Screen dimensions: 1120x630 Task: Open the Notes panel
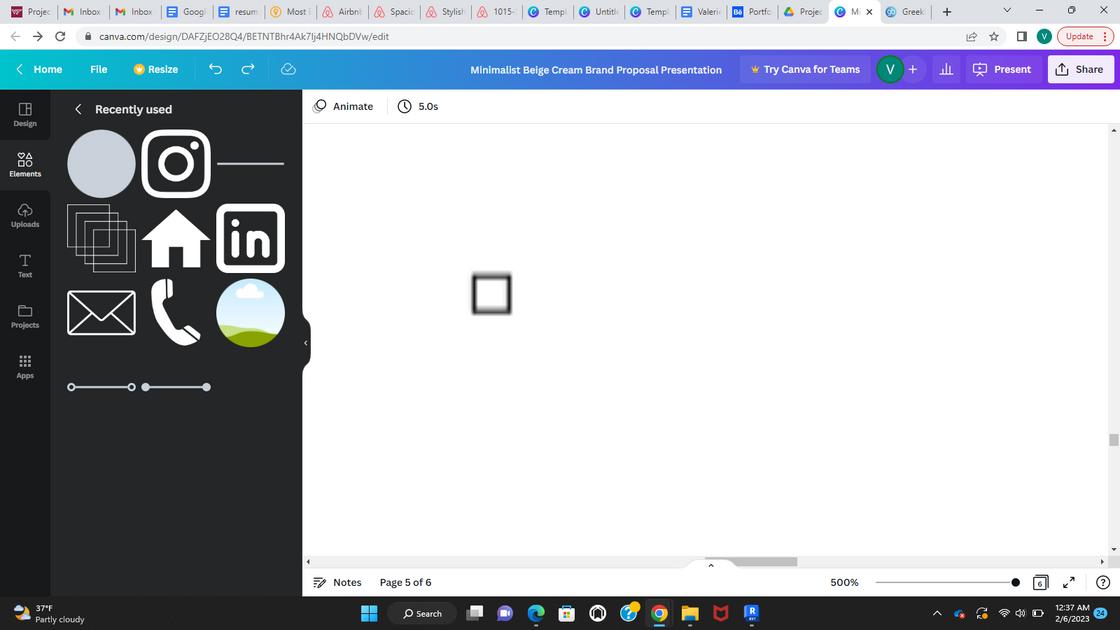tap(337, 582)
